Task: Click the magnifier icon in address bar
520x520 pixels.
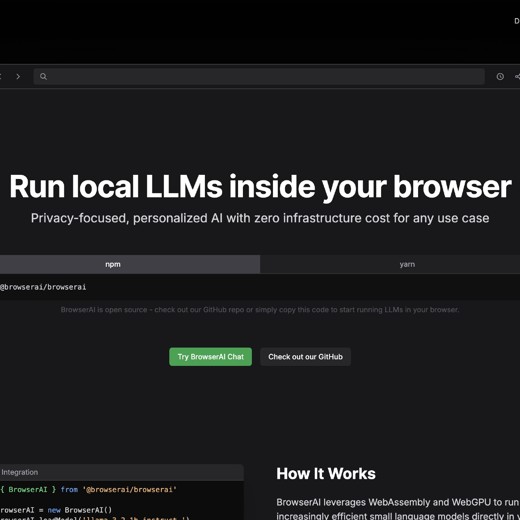Action: (43, 77)
